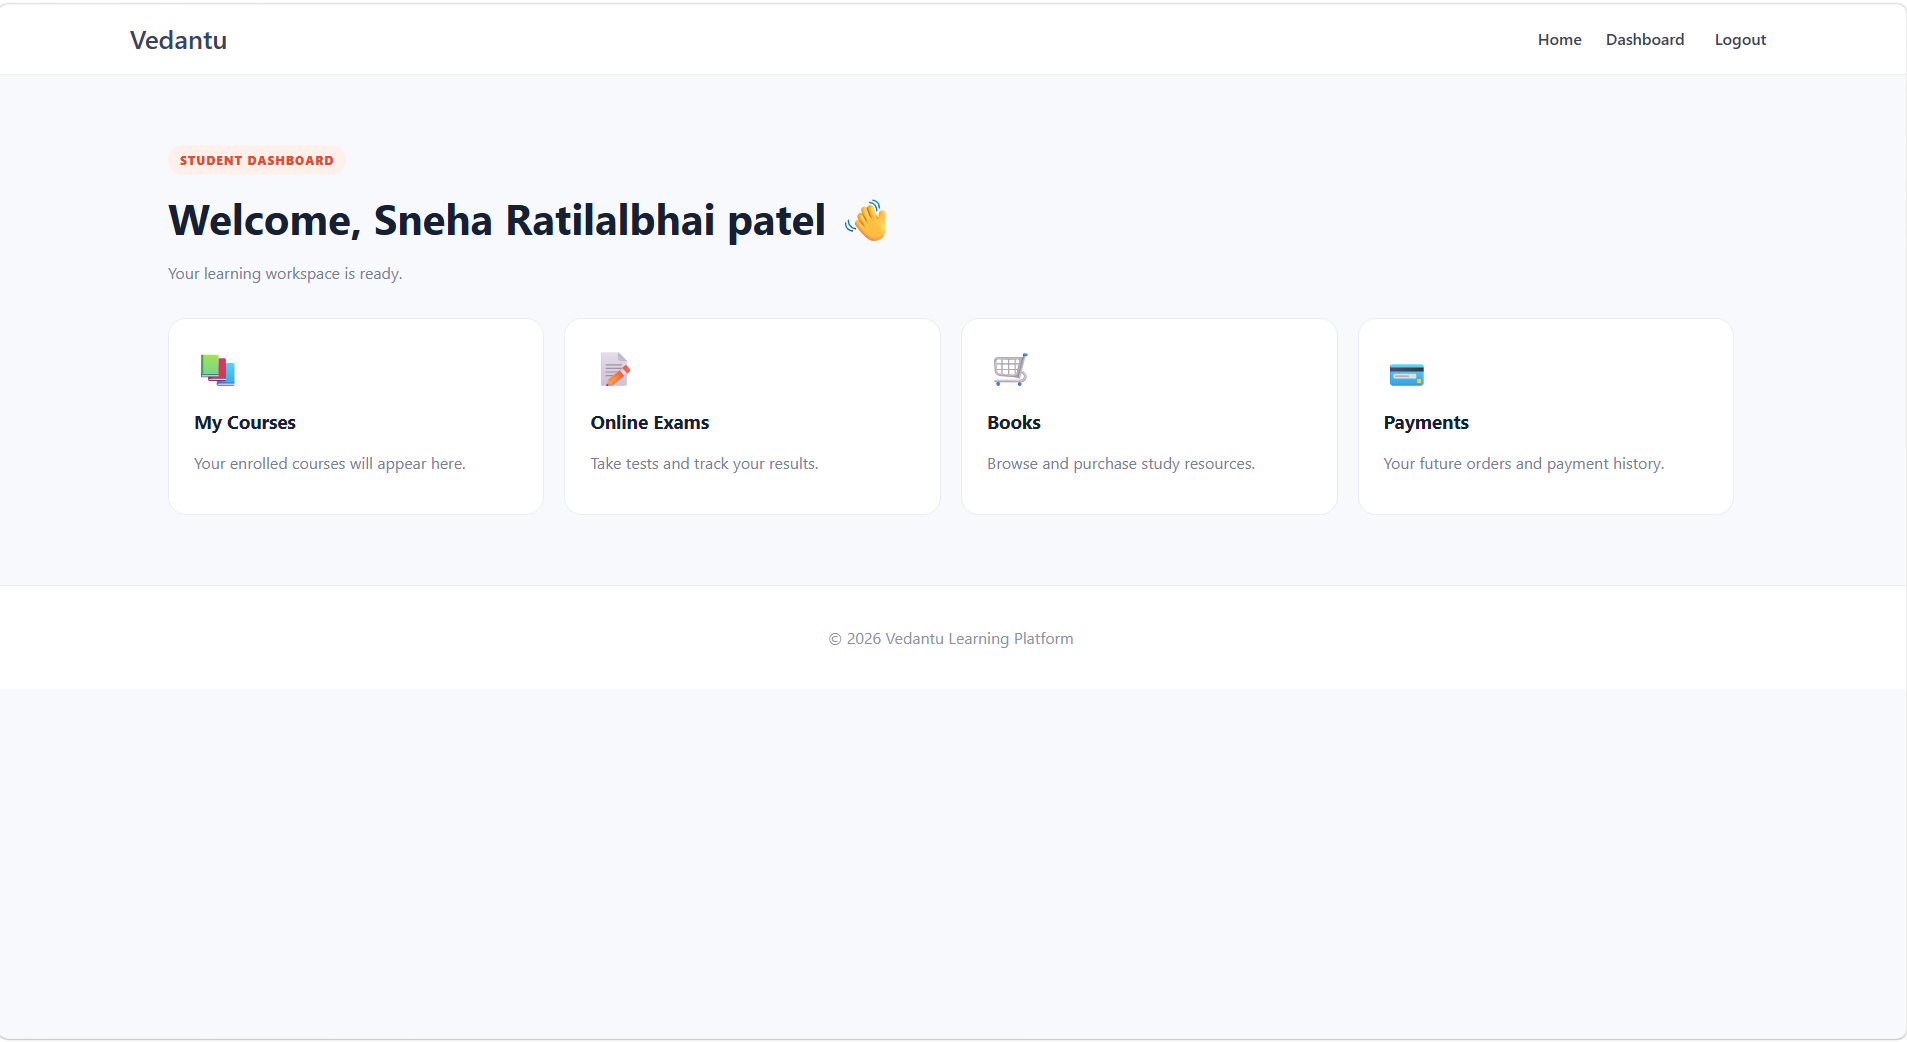The width and height of the screenshot is (1907, 1042).
Task: Click 'Take tests and track your results.' text
Action: point(704,464)
